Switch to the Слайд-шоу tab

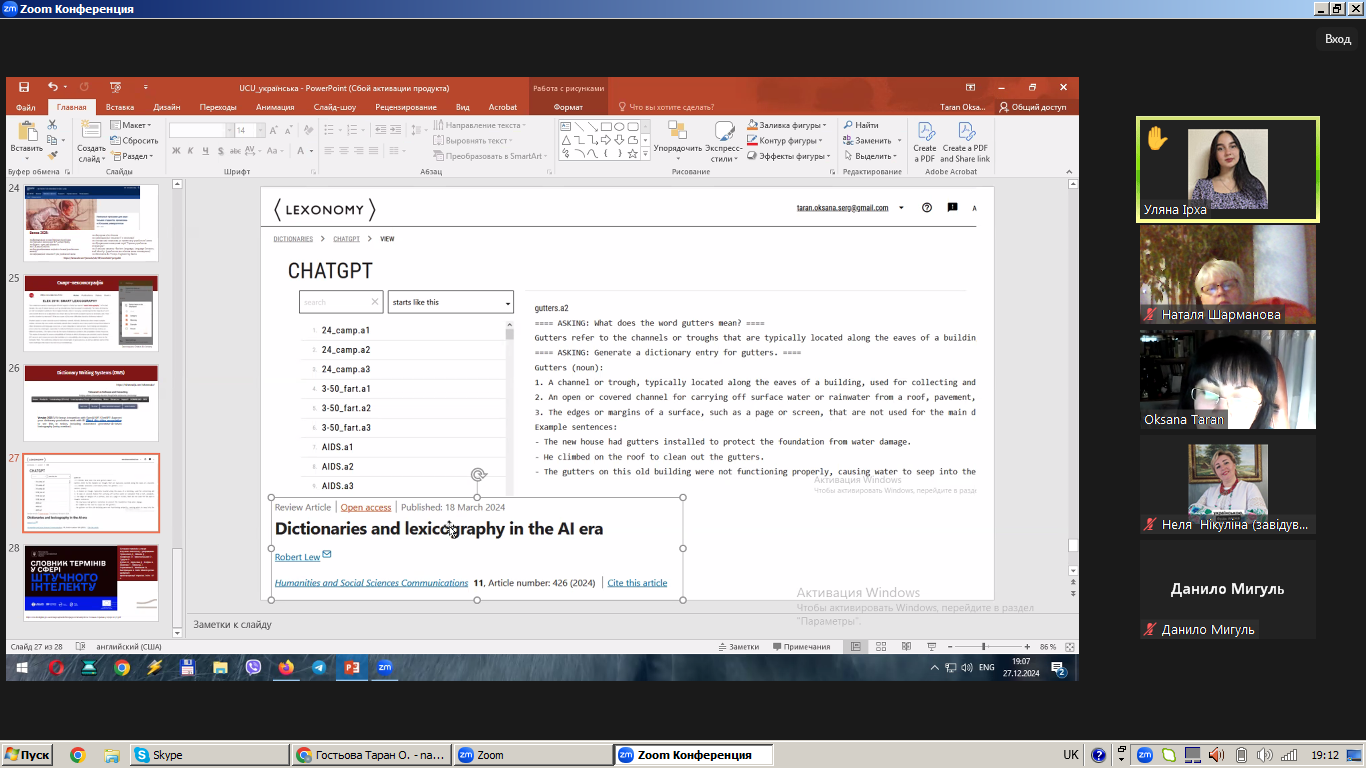tap(334, 107)
